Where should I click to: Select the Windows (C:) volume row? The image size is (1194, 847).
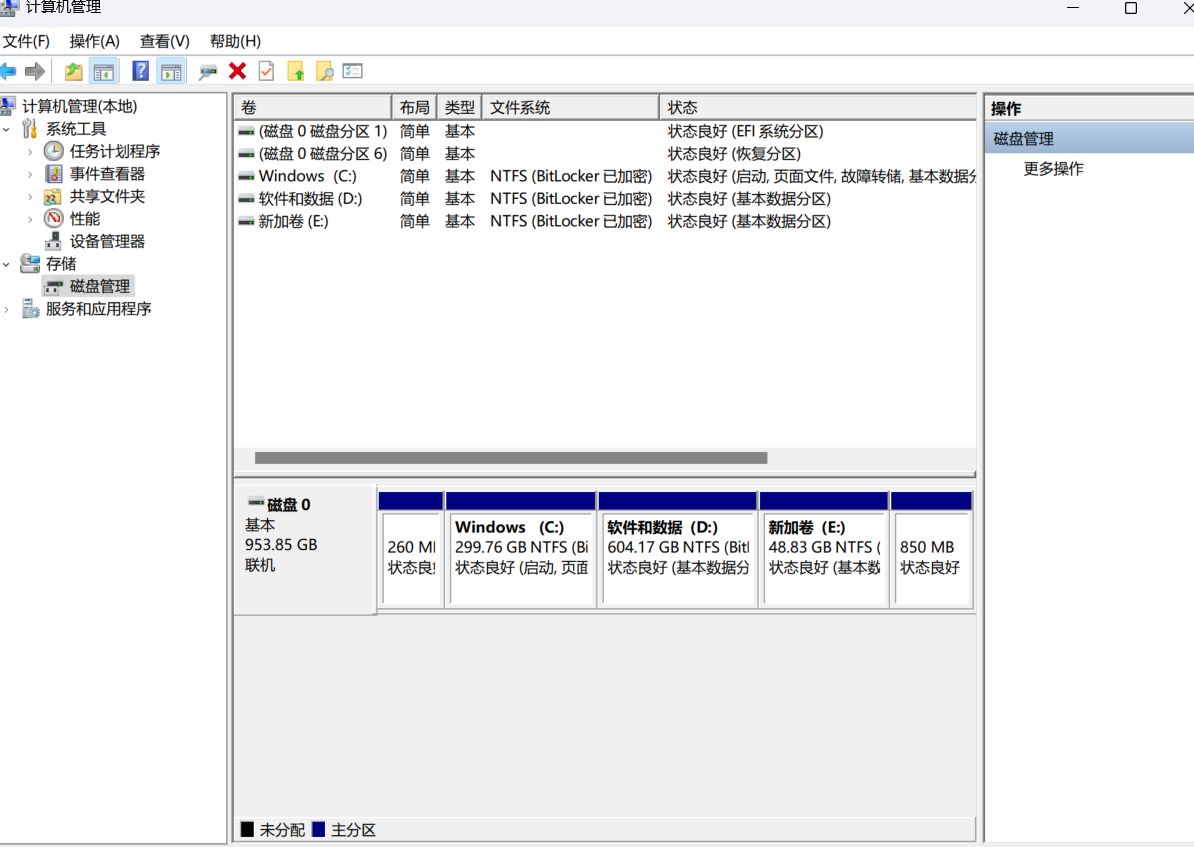click(x=605, y=176)
